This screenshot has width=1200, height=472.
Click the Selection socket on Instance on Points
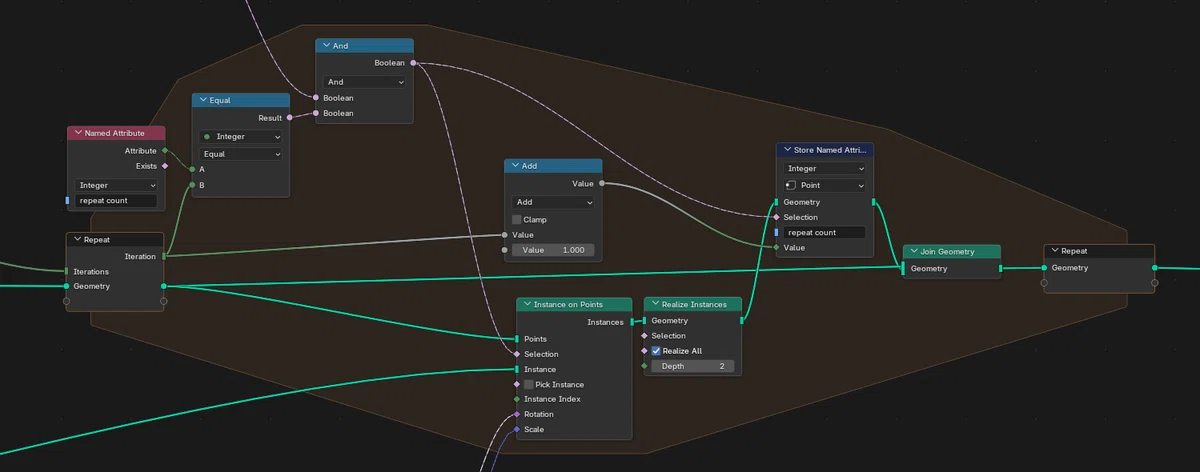pos(516,354)
